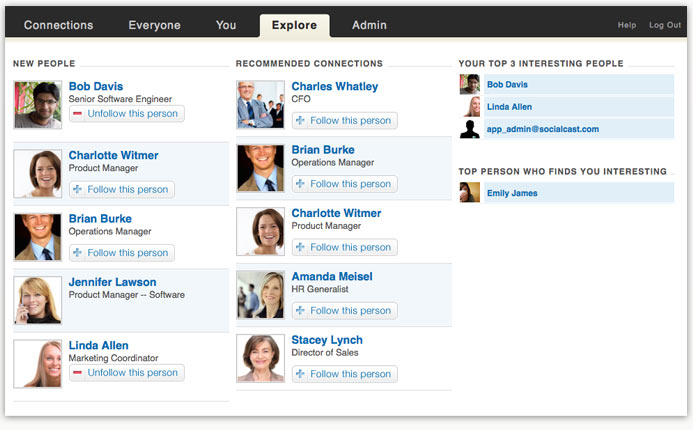693x430 pixels.
Task: Switch to the Connections tab
Action: pyautogui.click(x=58, y=25)
